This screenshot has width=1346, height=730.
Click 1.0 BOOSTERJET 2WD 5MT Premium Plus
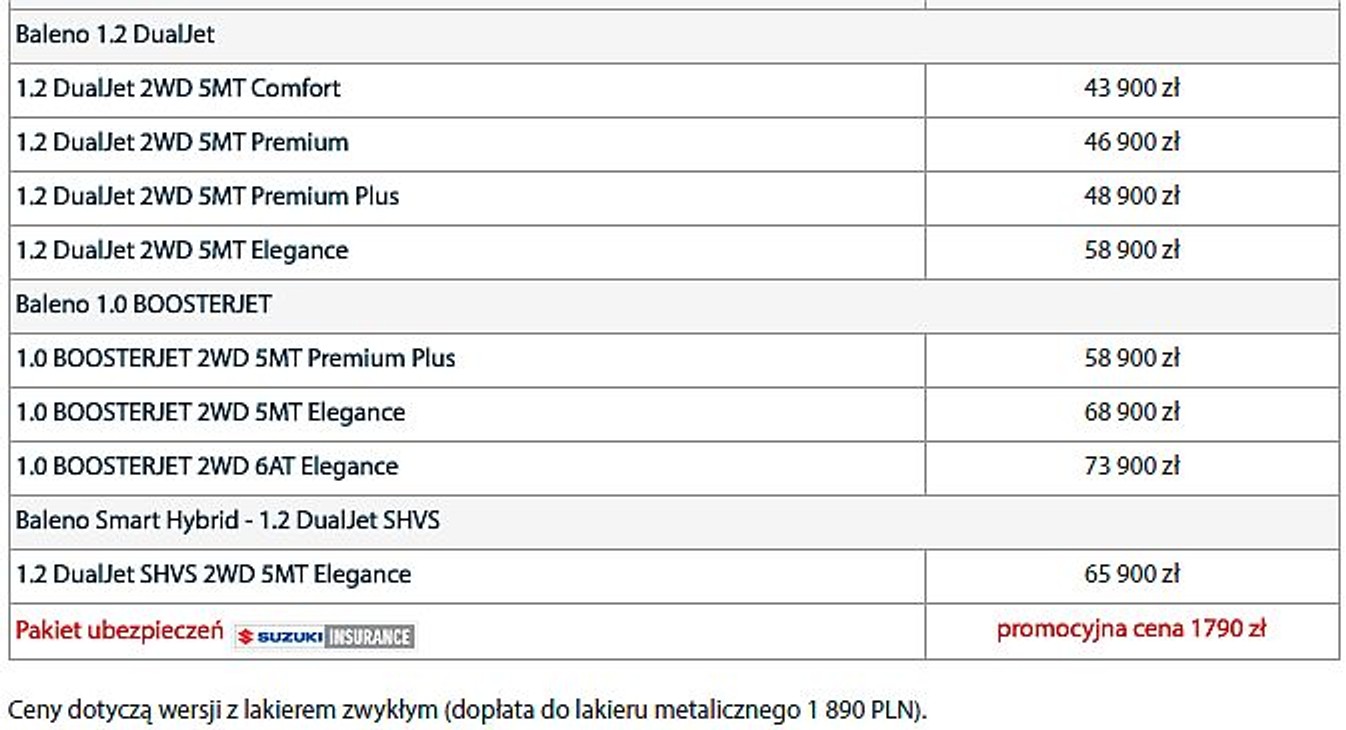tap(235, 359)
